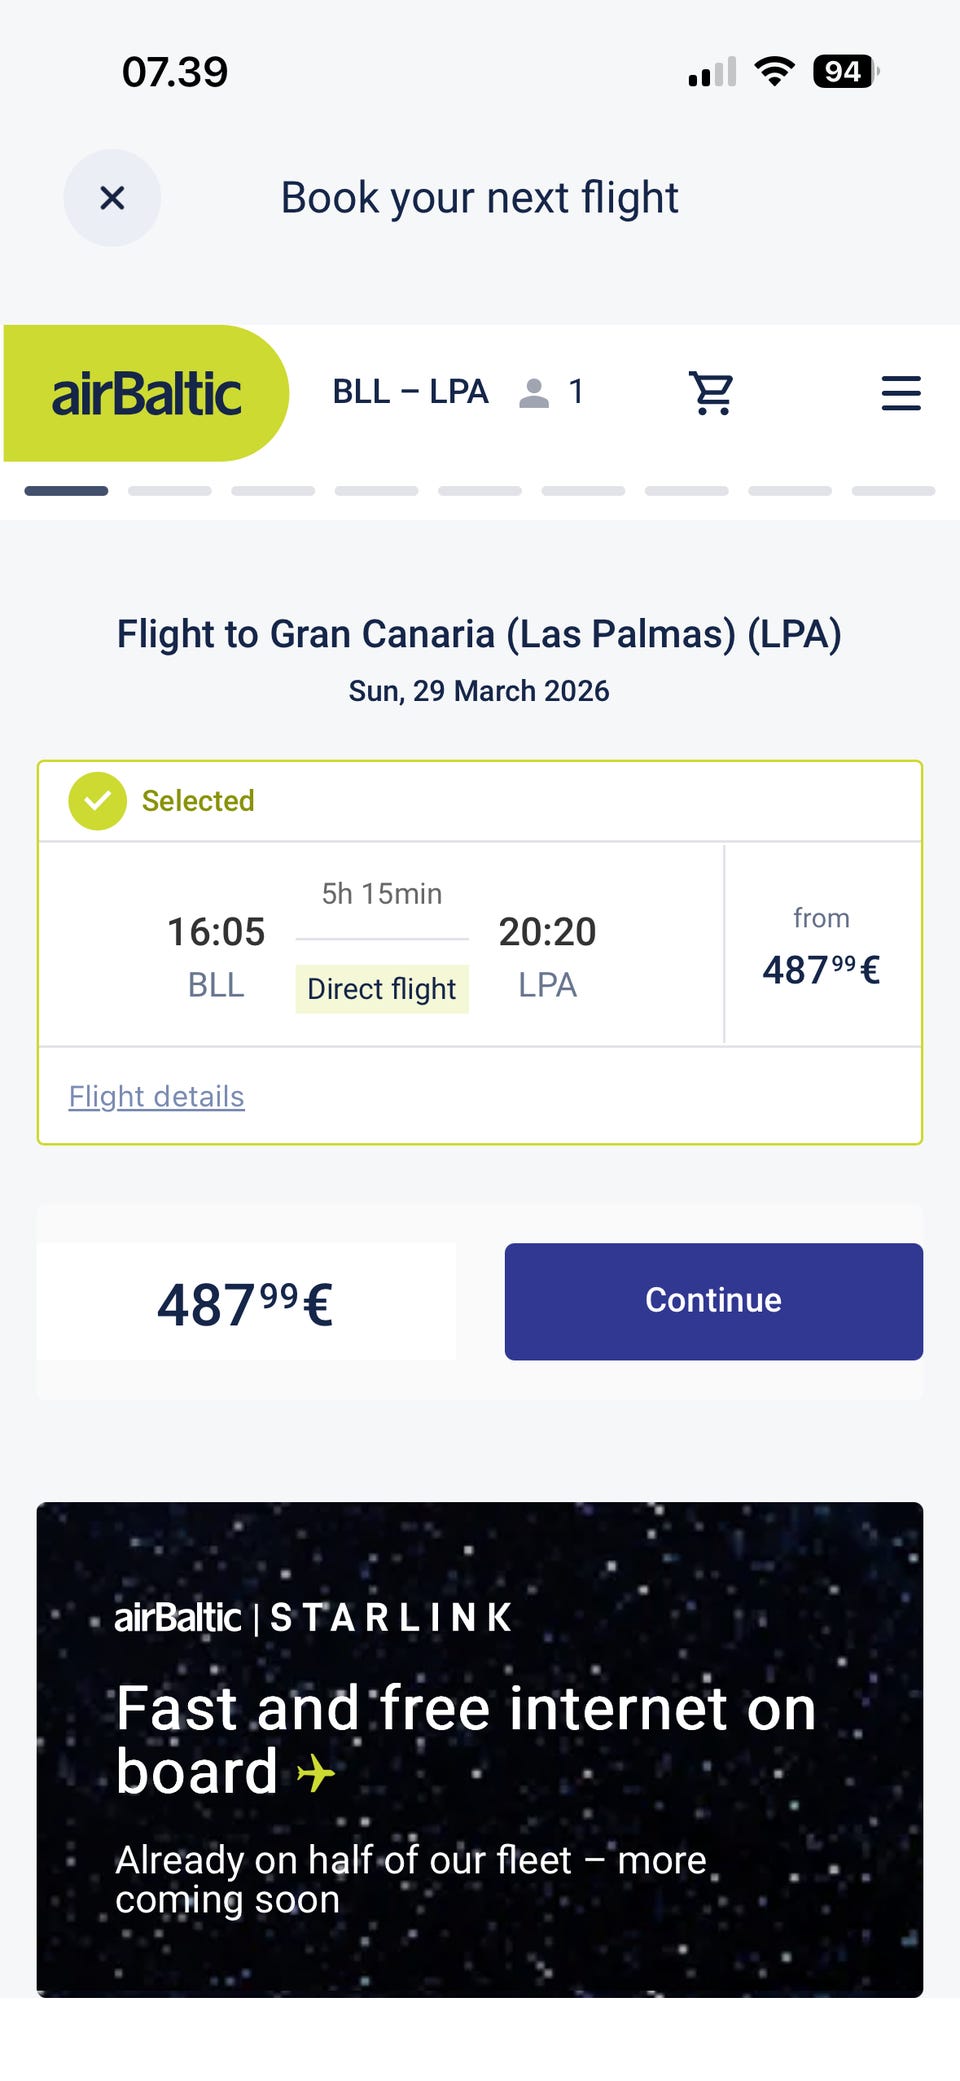This screenshot has height=2081, width=960.
Task: Close the booking screen with X
Action: point(112,198)
